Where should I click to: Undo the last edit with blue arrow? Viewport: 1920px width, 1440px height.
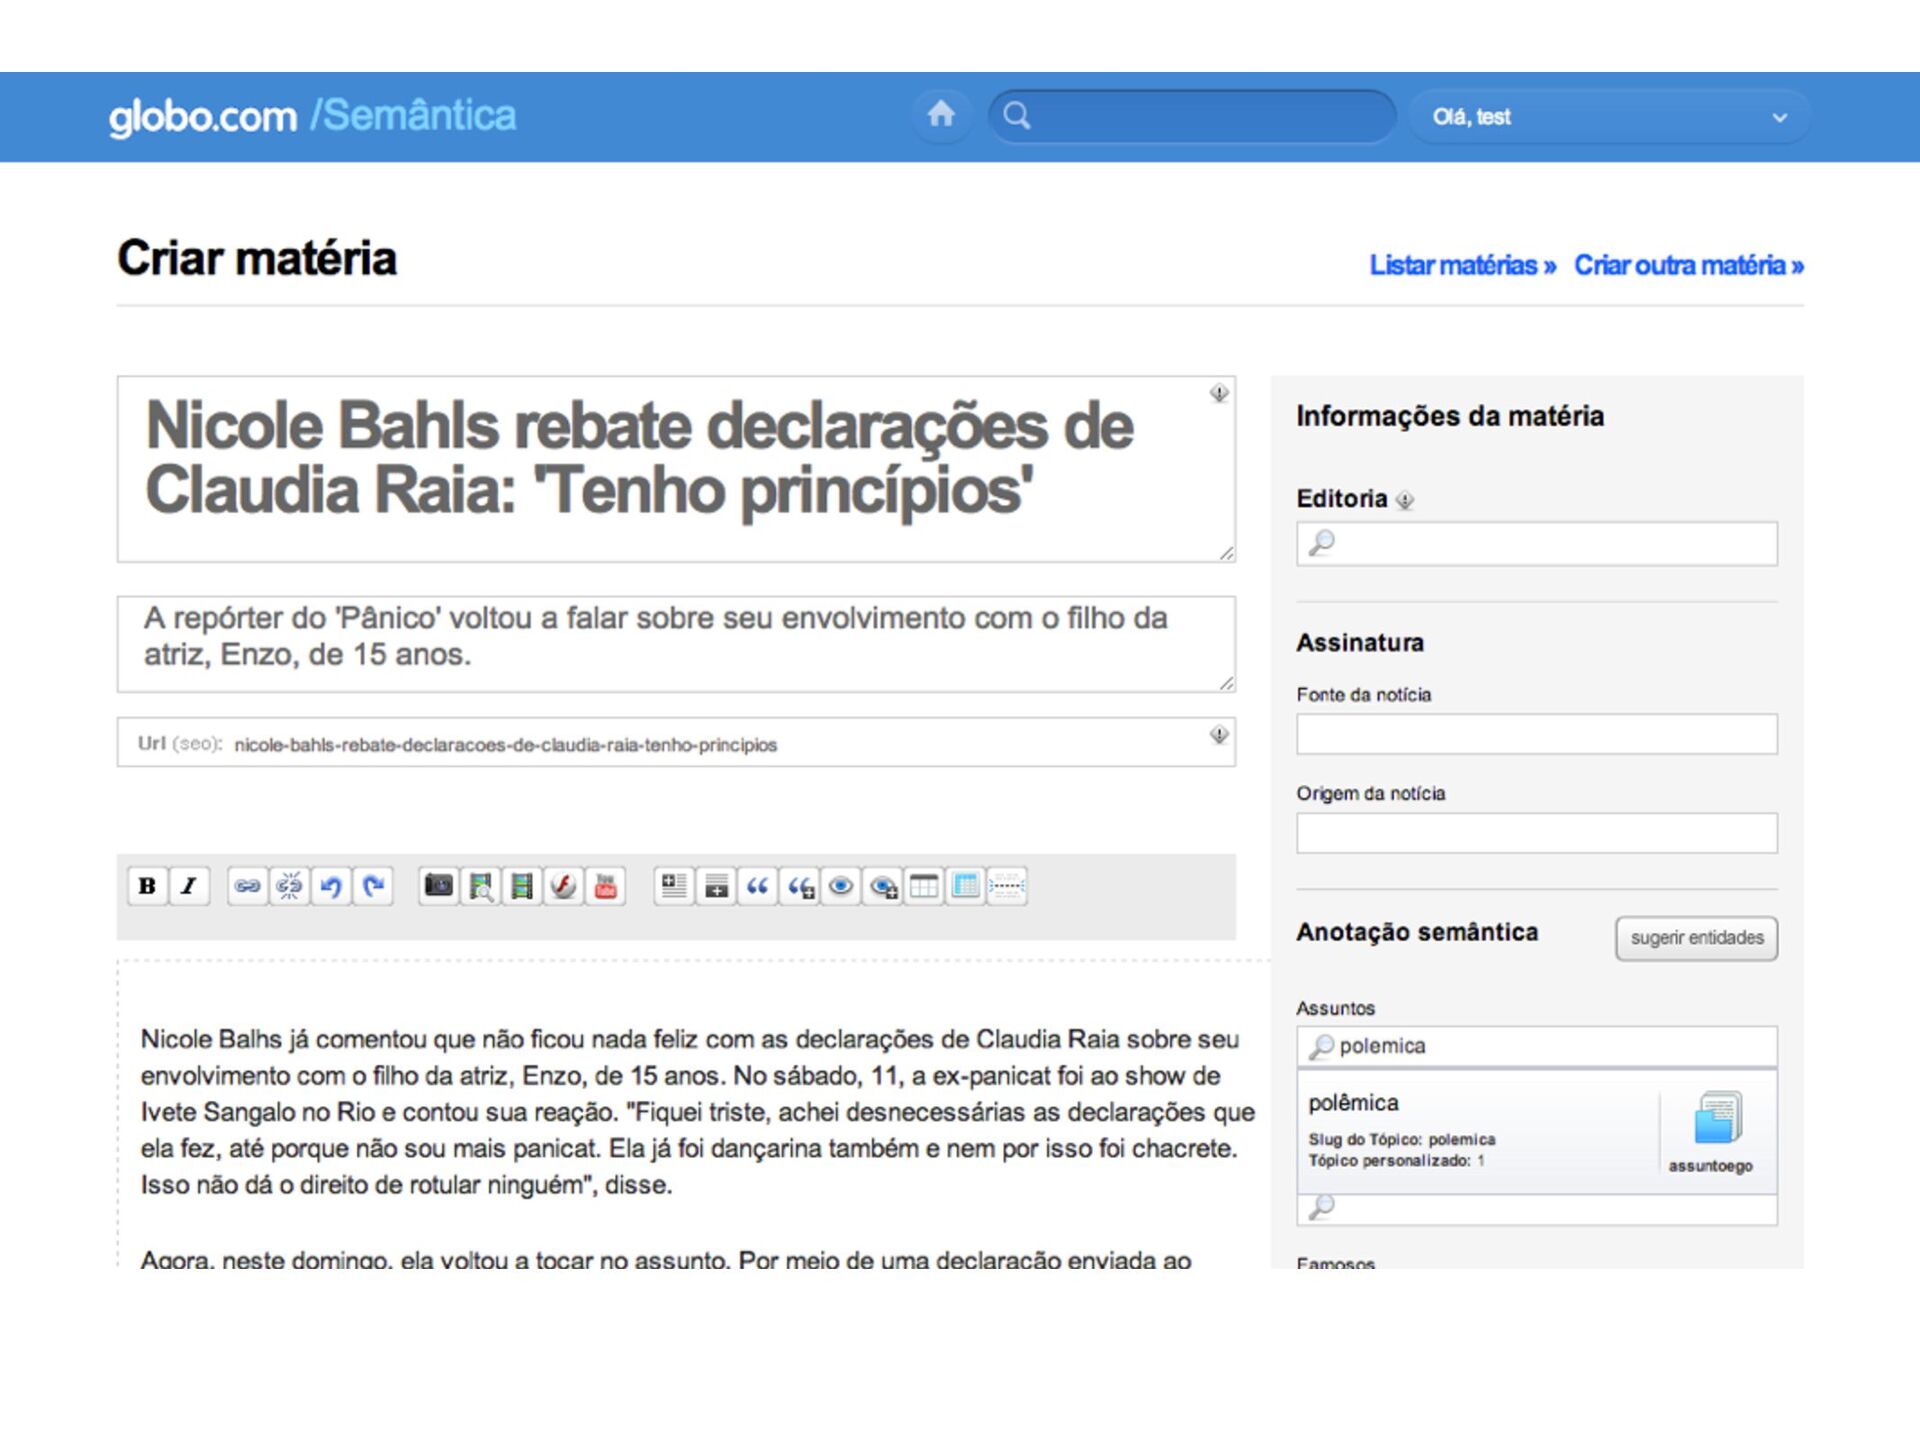click(331, 886)
